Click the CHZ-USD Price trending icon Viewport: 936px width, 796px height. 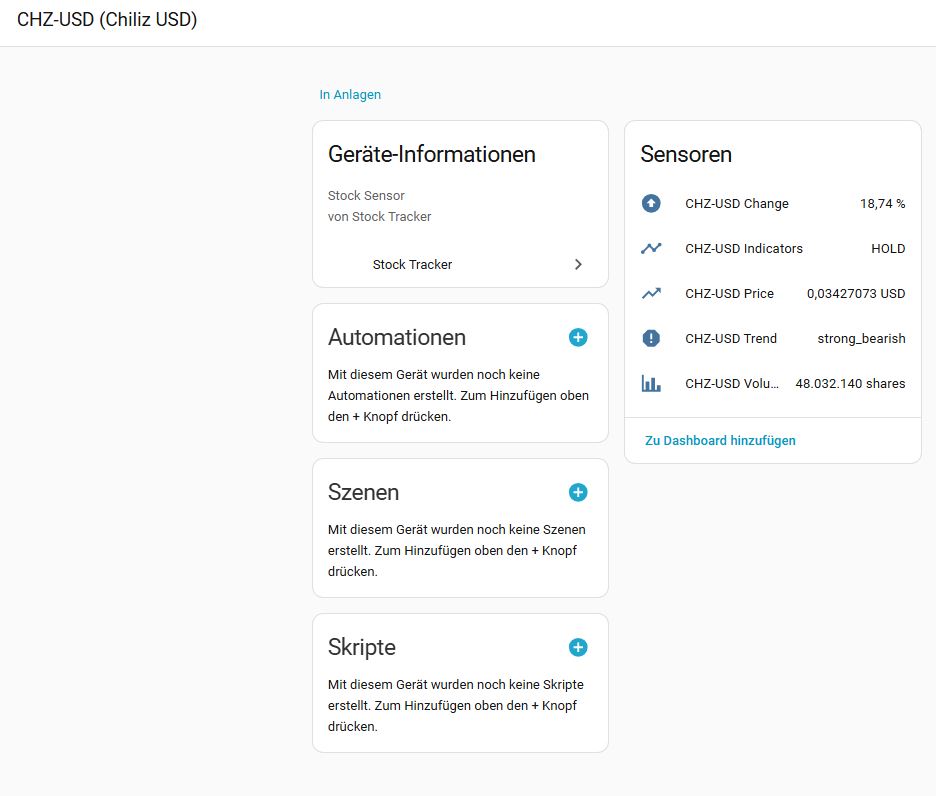click(651, 294)
